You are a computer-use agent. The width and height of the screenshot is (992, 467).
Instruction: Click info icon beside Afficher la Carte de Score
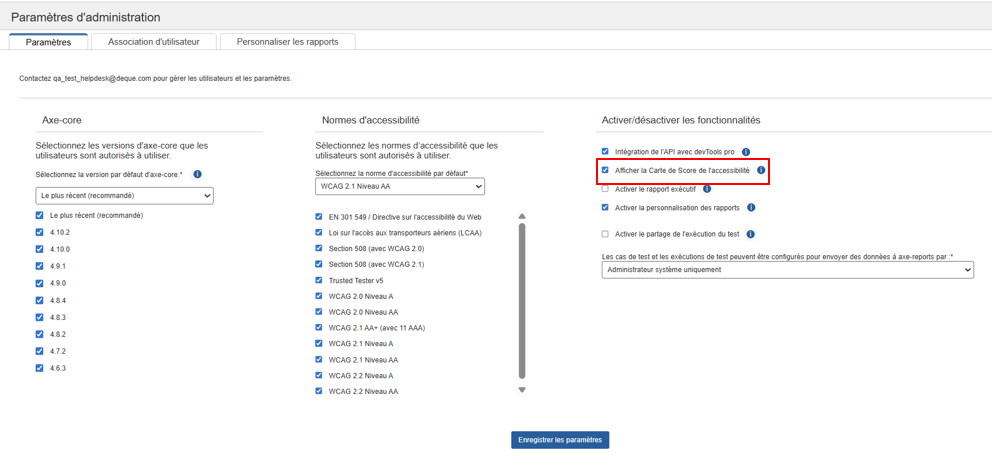click(761, 171)
